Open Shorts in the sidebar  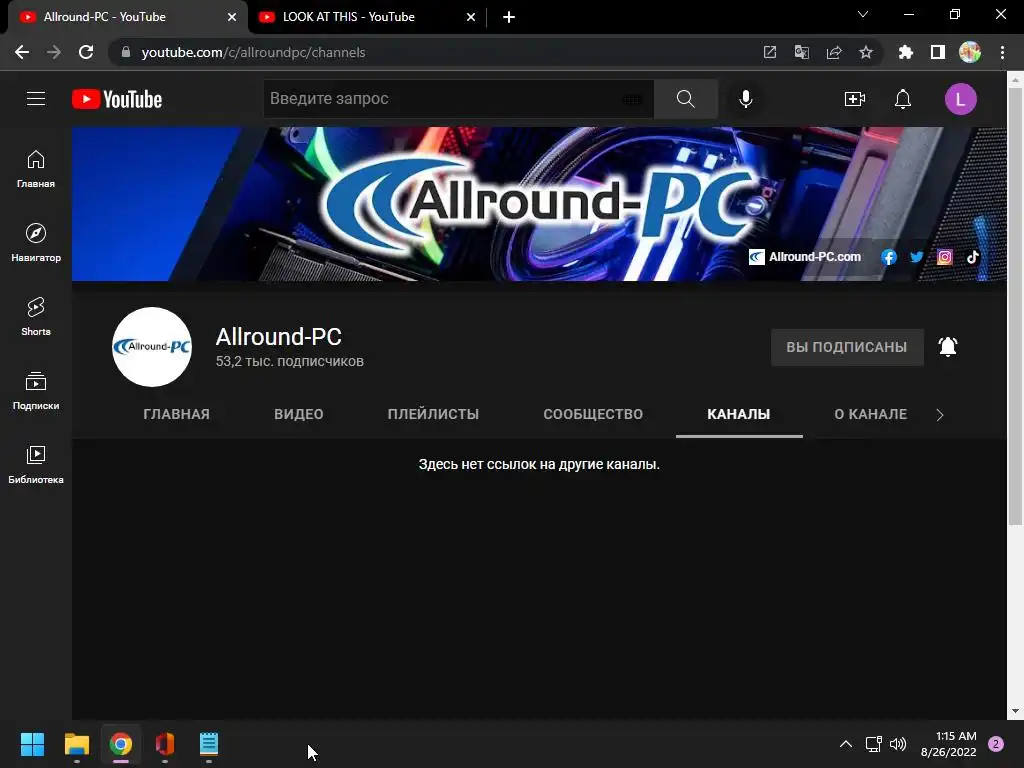coord(36,317)
